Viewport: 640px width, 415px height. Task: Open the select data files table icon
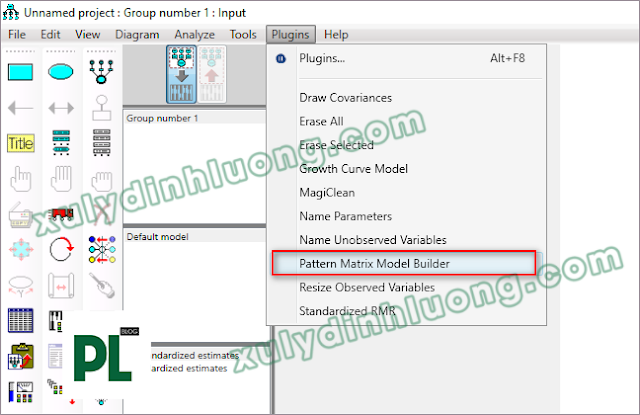pyautogui.click(x=20, y=320)
